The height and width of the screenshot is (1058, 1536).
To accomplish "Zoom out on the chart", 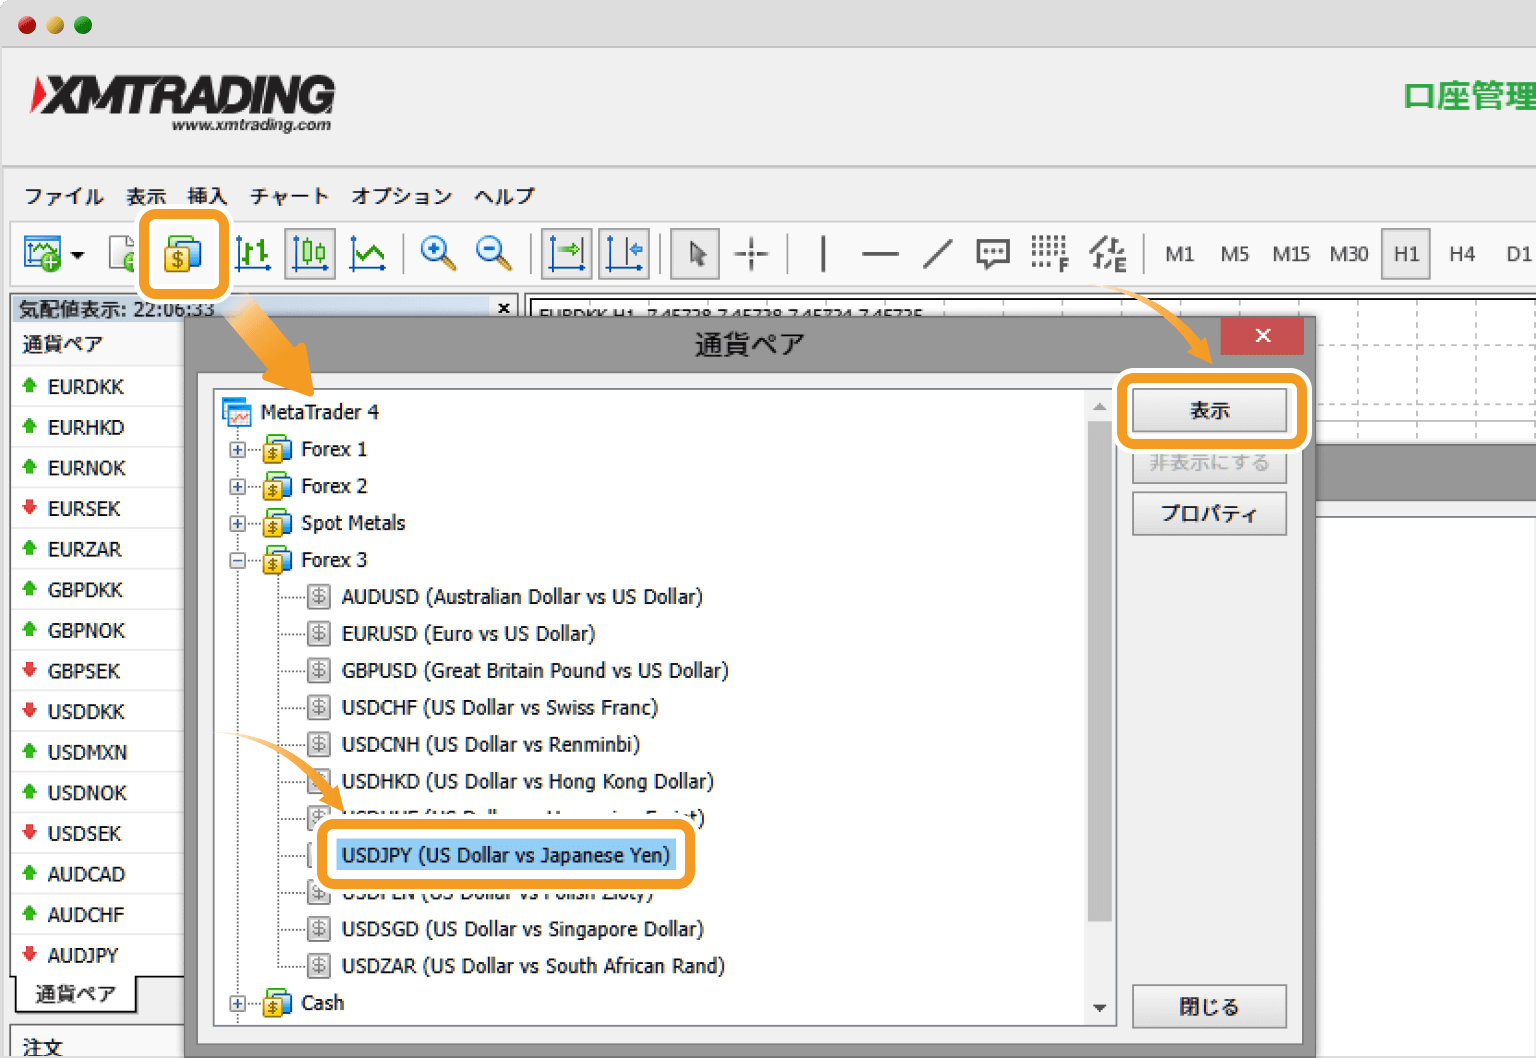I will point(494,254).
